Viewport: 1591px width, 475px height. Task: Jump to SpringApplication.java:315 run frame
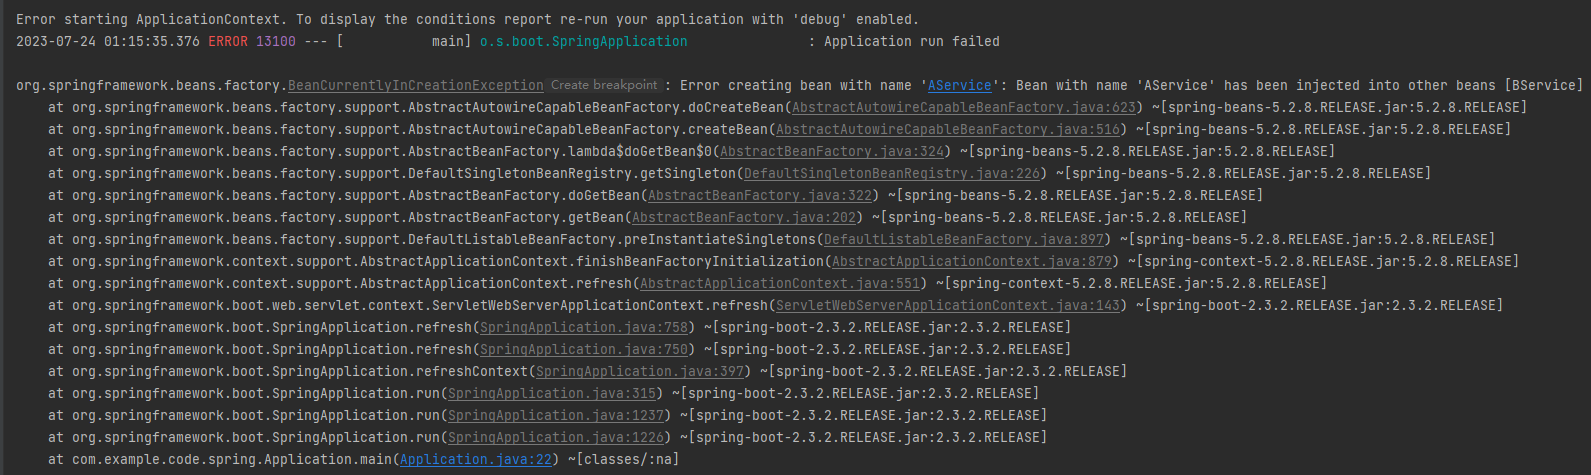552,394
